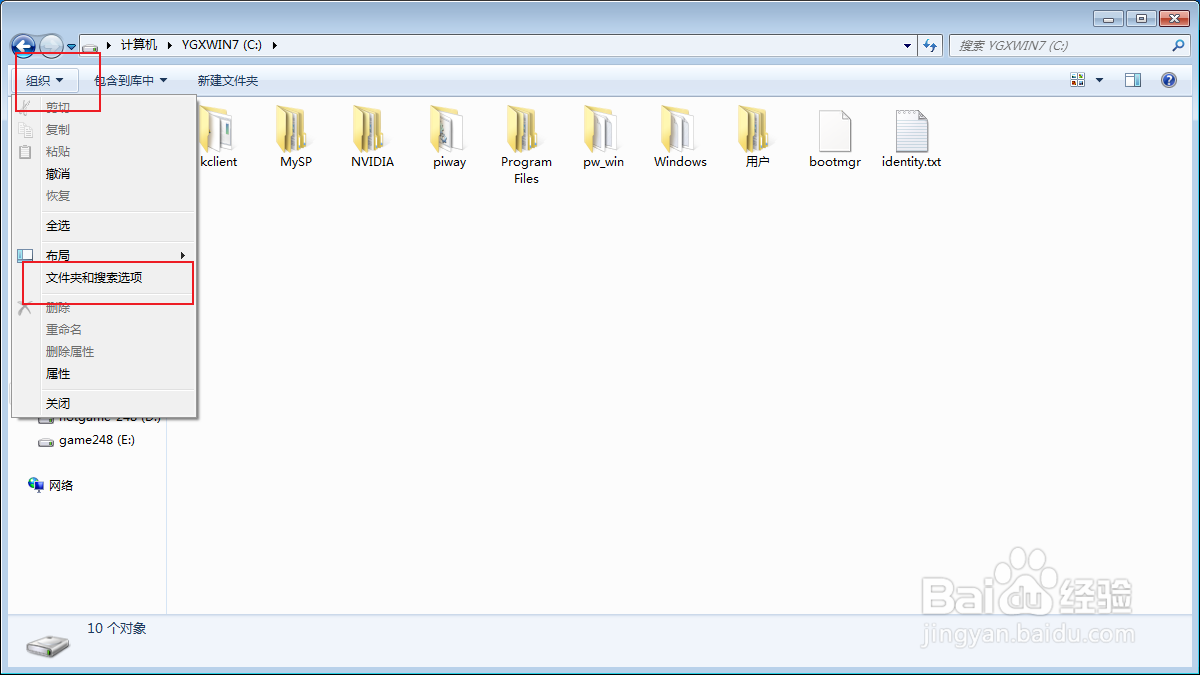This screenshot has height=675, width=1200.
Task: Select the bootmgr file
Action: pos(835,137)
